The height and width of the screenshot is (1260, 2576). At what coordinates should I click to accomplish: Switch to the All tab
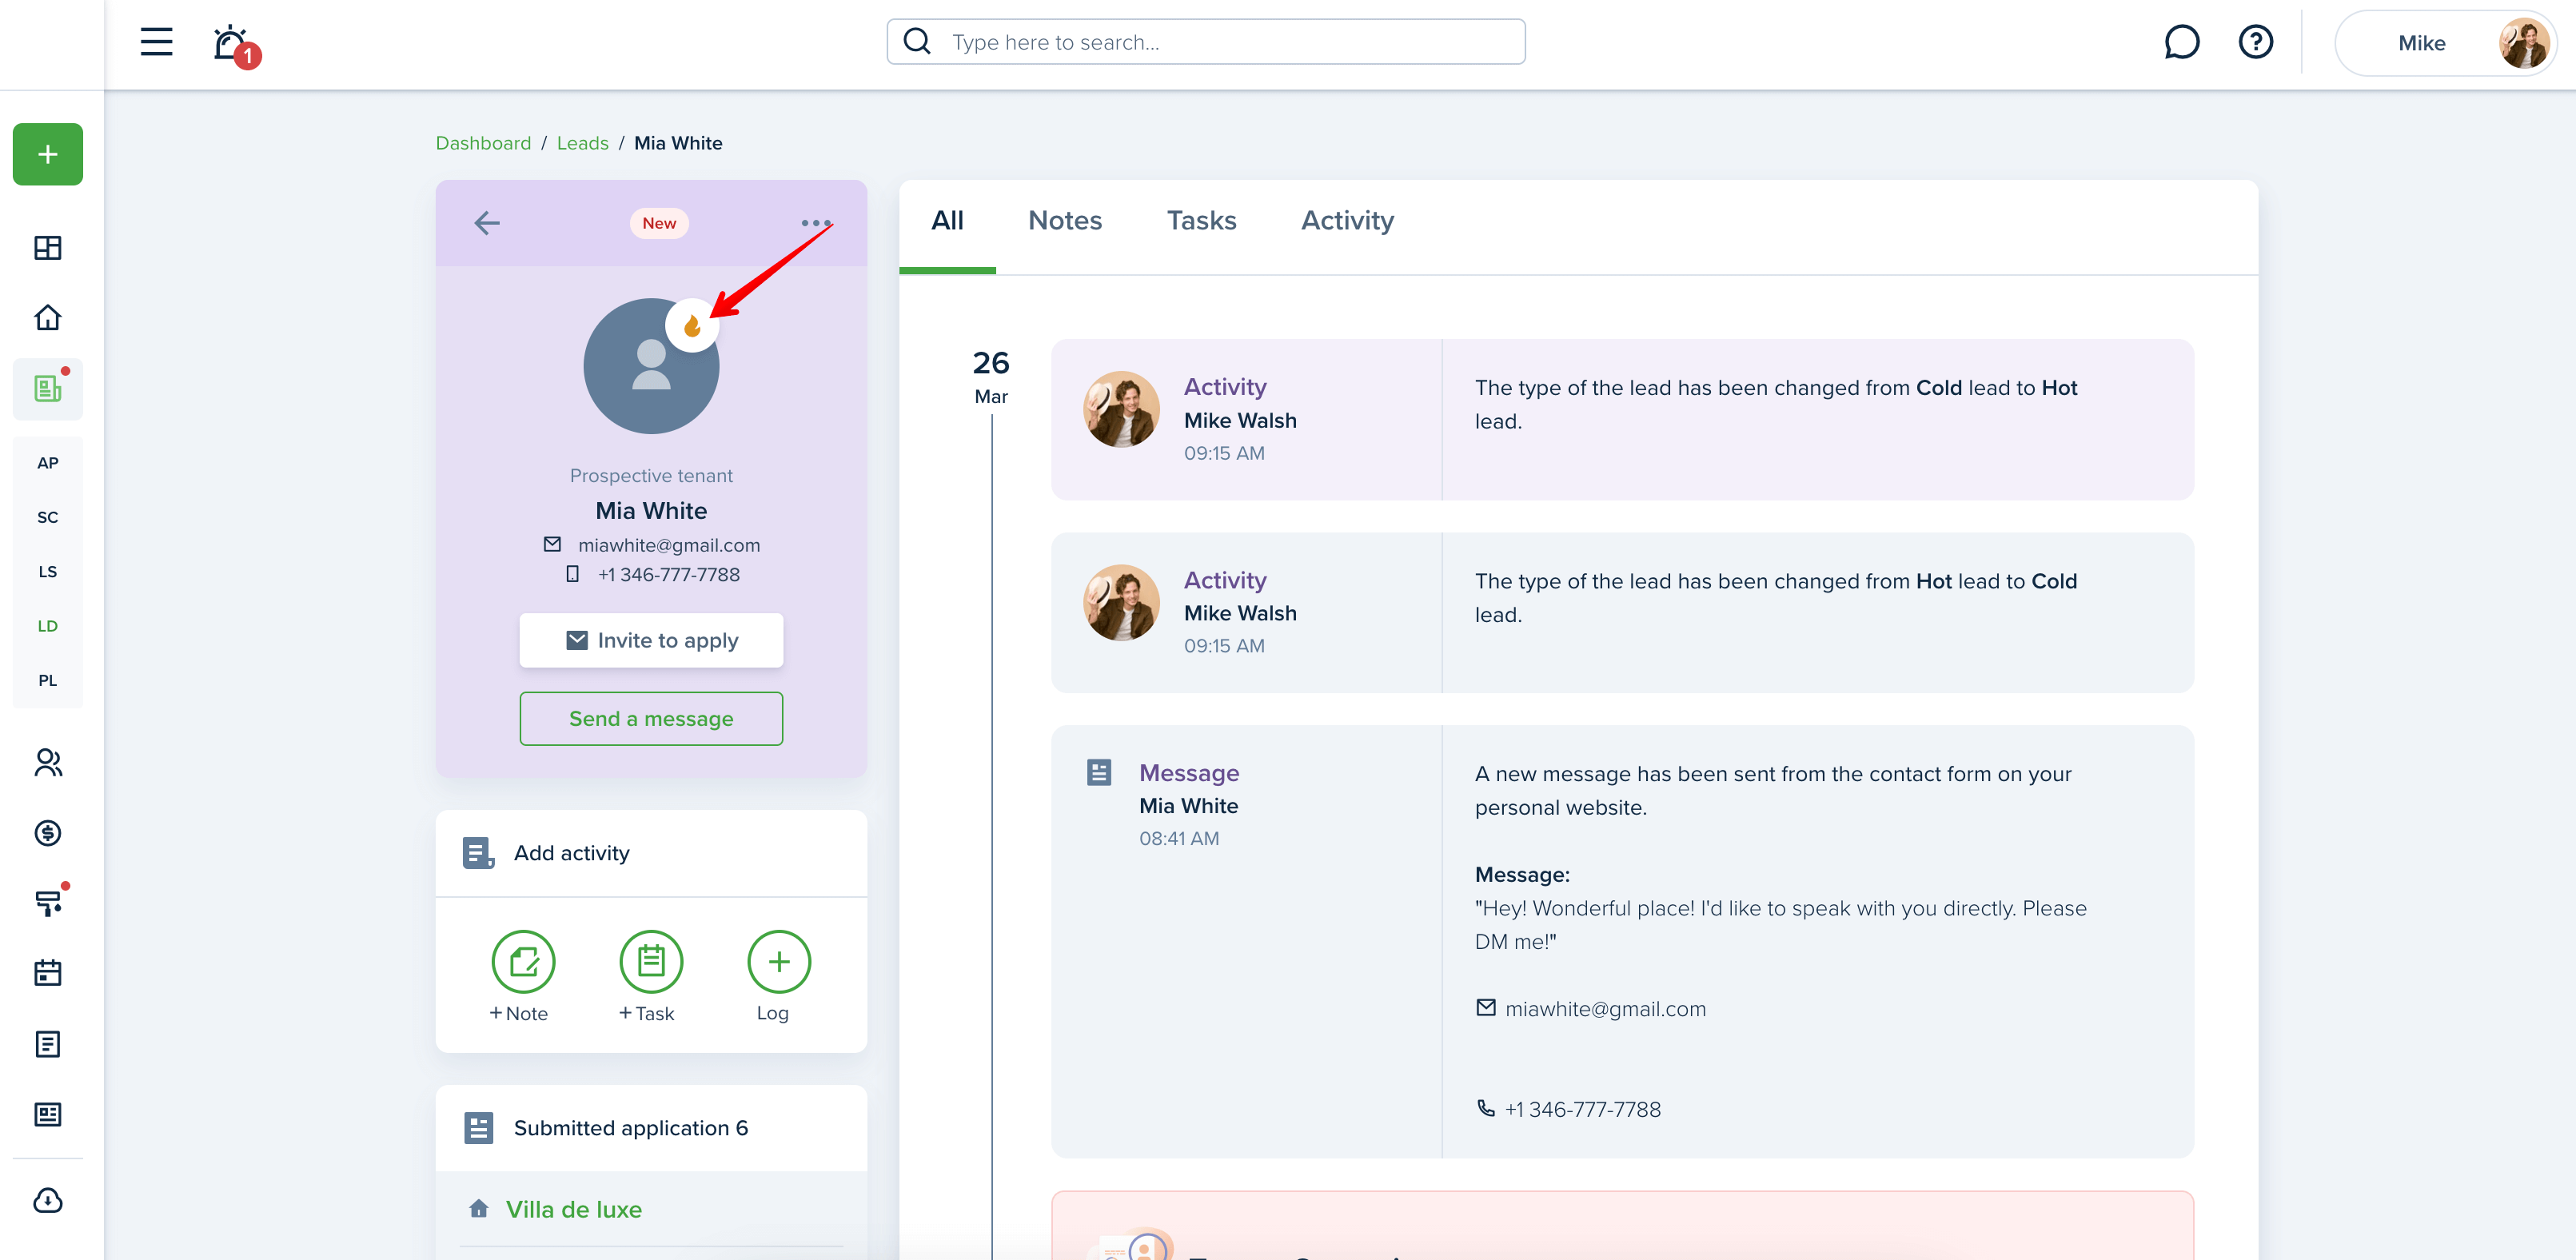pos(947,221)
